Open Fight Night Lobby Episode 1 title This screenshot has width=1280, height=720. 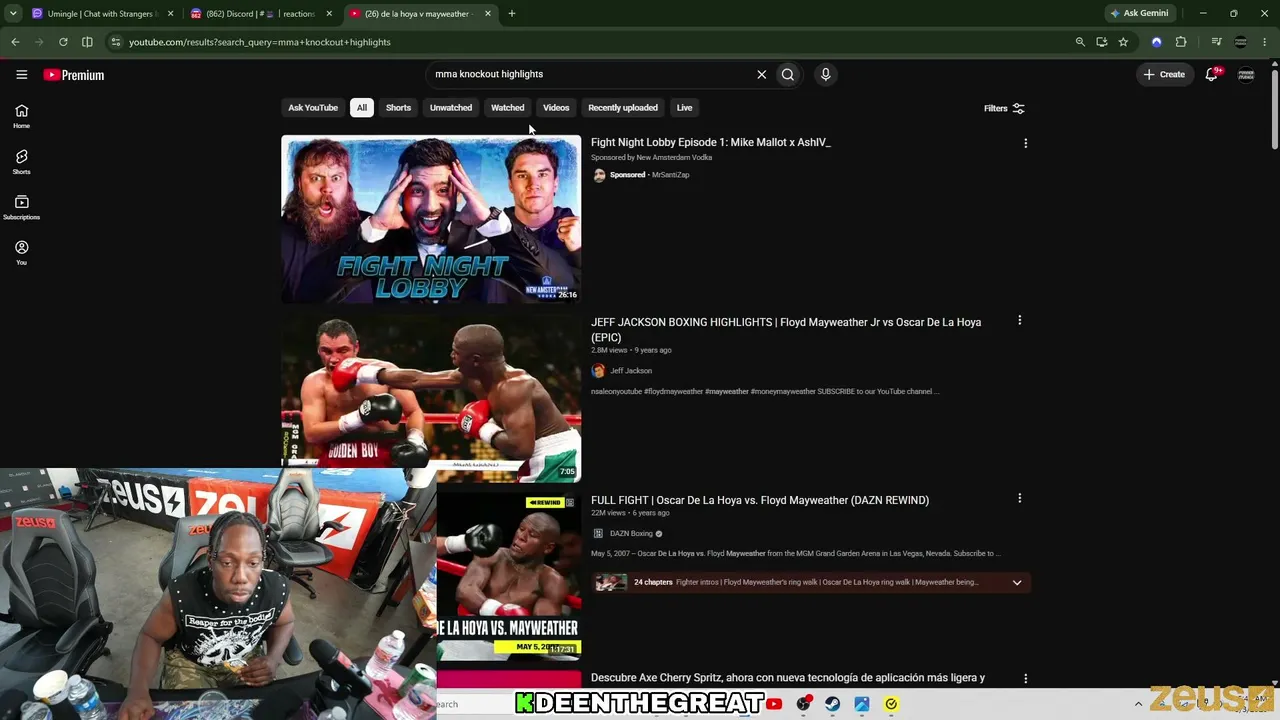711,143
